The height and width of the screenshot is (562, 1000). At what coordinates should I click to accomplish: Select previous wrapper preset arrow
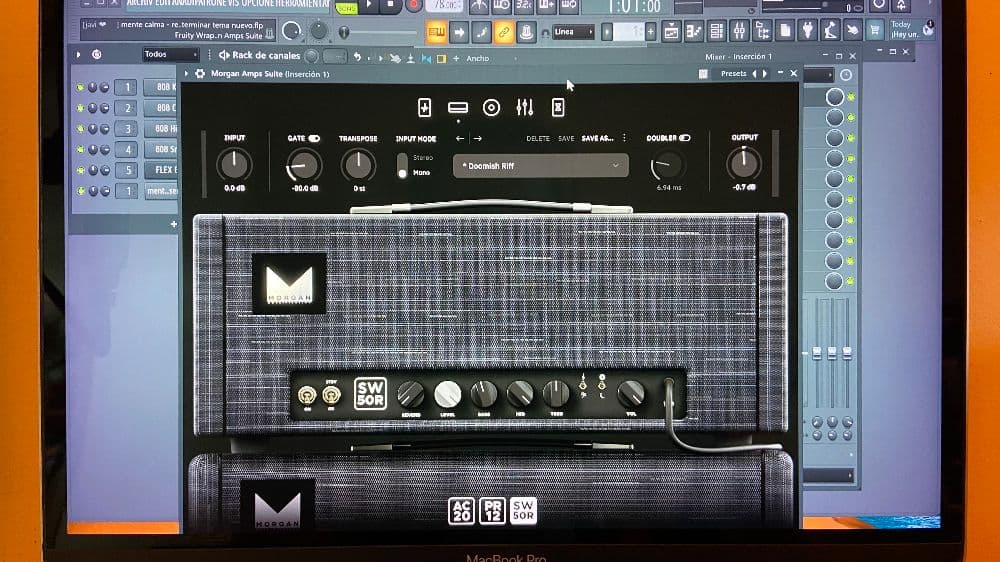pyautogui.click(x=754, y=74)
